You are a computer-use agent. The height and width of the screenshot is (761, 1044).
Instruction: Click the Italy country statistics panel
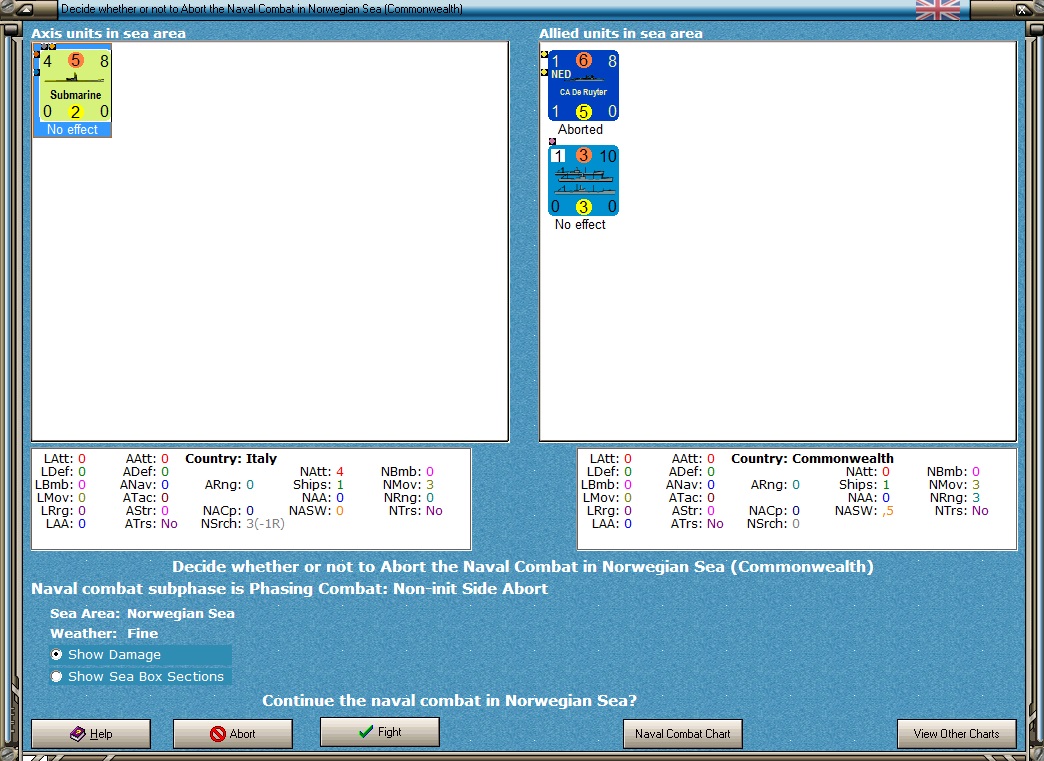tap(251, 499)
